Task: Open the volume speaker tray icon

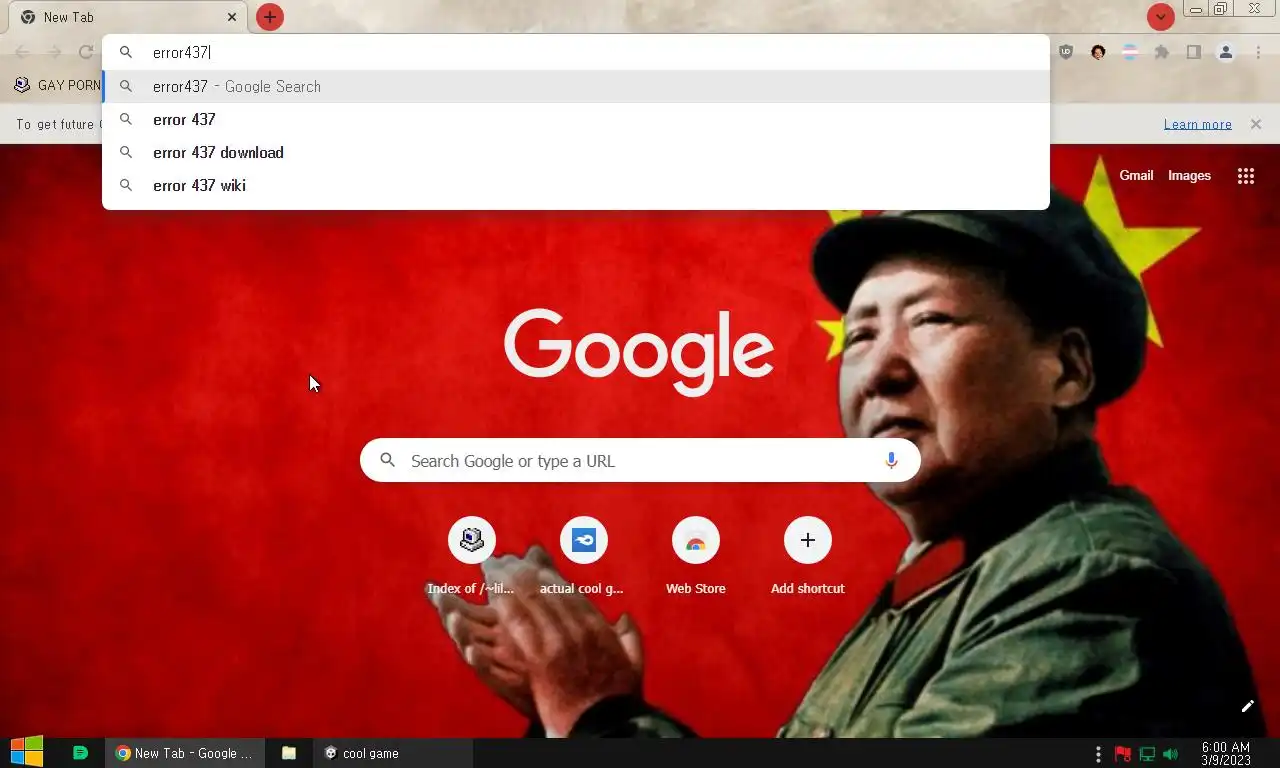Action: click(1171, 754)
